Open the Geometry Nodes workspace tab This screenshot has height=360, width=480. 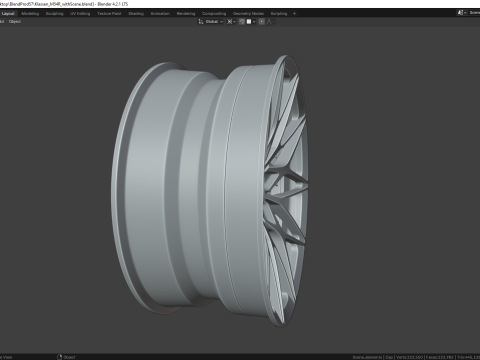coord(248,14)
